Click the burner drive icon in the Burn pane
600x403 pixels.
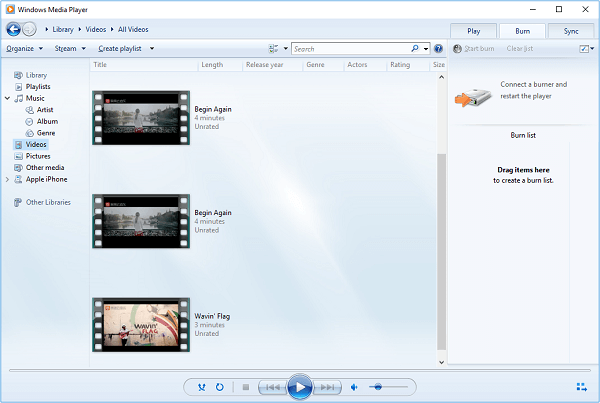point(473,97)
